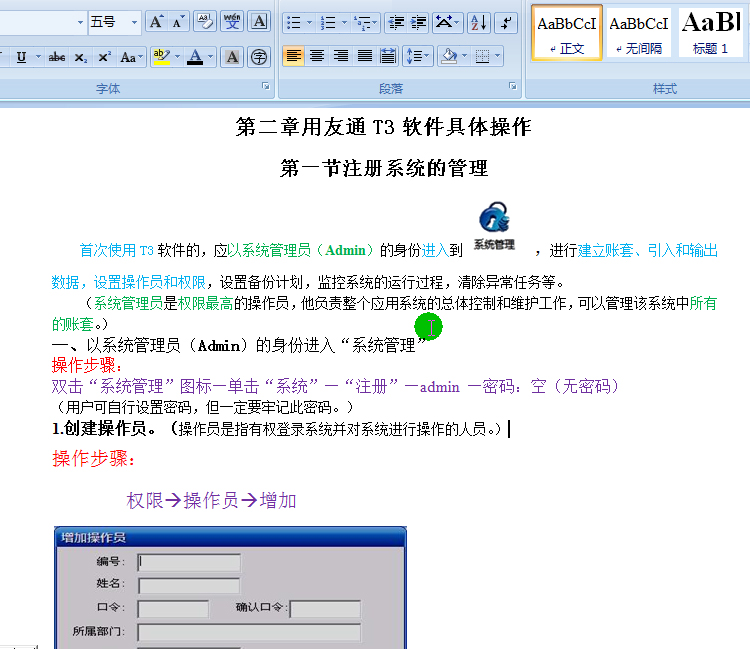Click the Shrink Font button
This screenshot has width=750, height=649.
178,22
